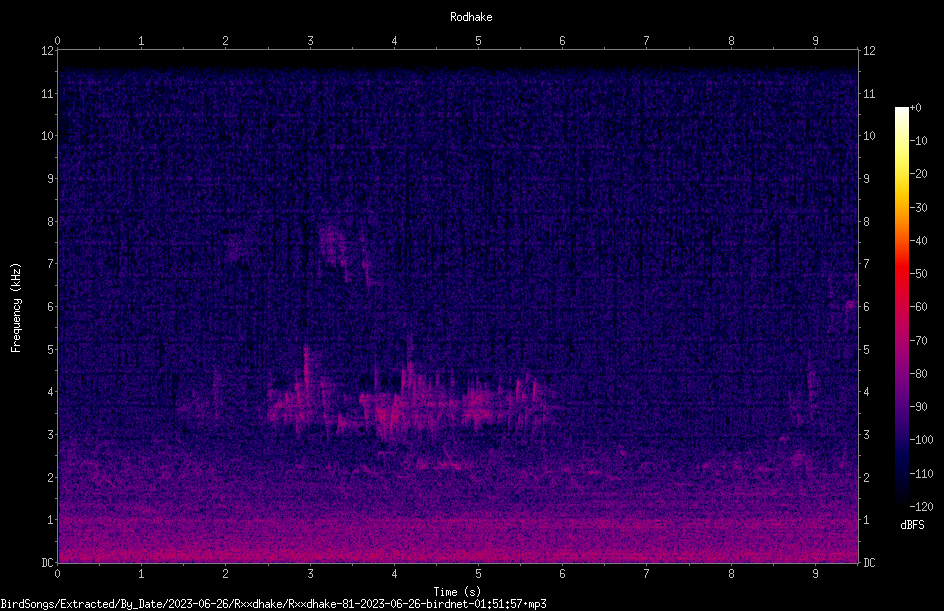Click the "8" tick on the bottom time axis
The width and height of the screenshot is (944, 611).
point(731,574)
